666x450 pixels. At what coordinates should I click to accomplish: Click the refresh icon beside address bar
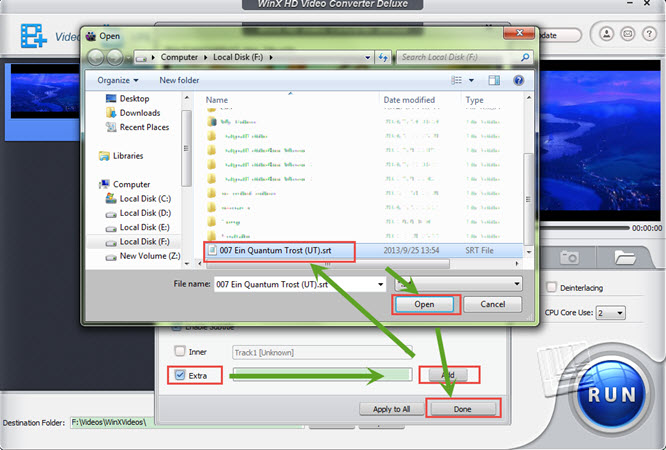click(x=381, y=58)
